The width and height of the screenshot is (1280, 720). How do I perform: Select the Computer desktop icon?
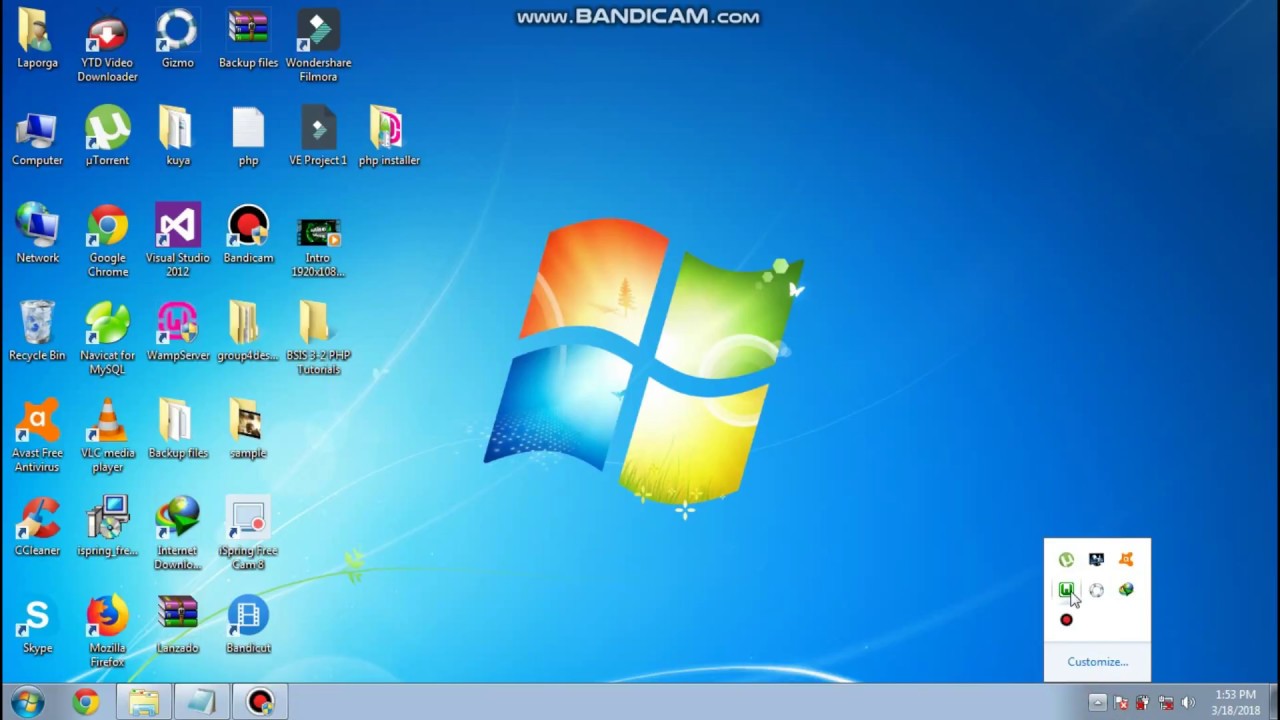coord(37,138)
